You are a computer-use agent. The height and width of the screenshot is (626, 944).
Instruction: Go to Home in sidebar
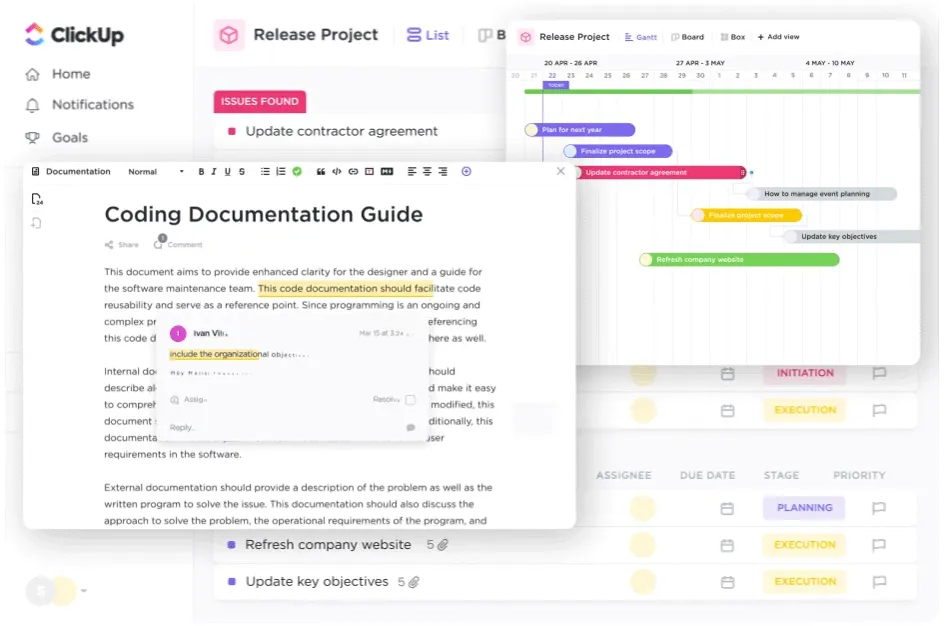(58, 74)
